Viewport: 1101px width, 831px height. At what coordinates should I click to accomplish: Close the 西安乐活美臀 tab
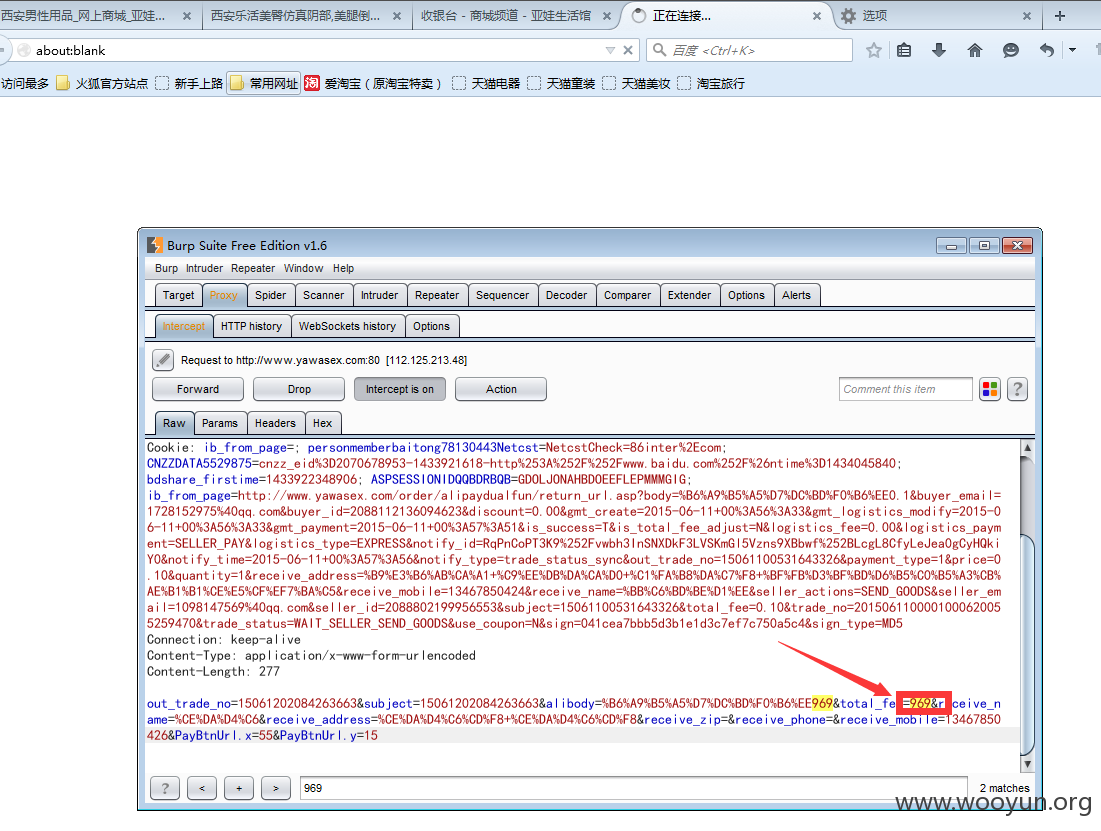click(x=397, y=15)
